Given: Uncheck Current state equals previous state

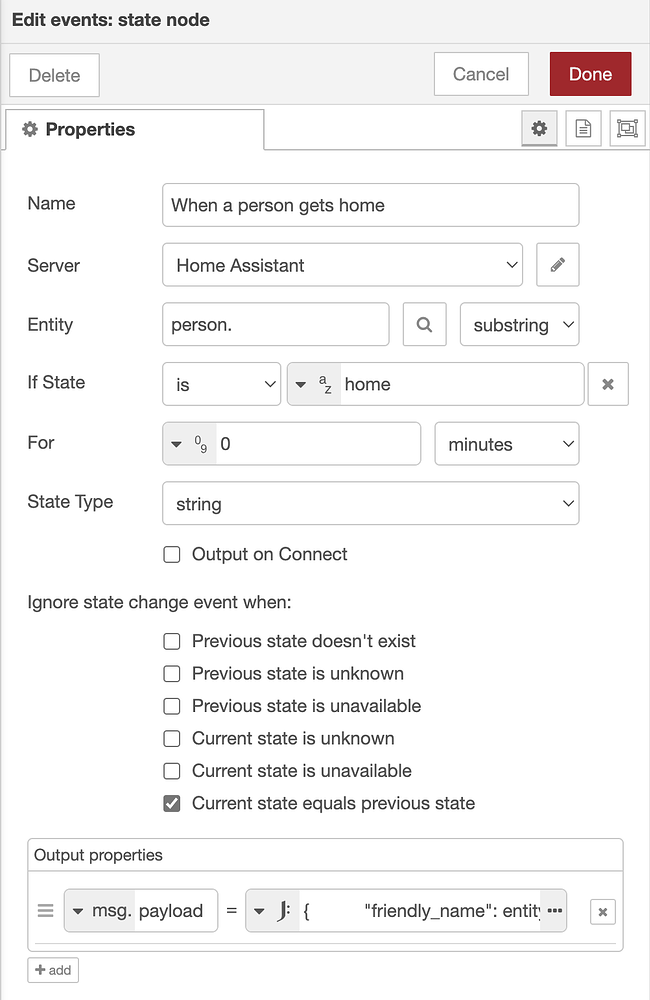Looking at the screenshot, I should click(x=171, y=803).
